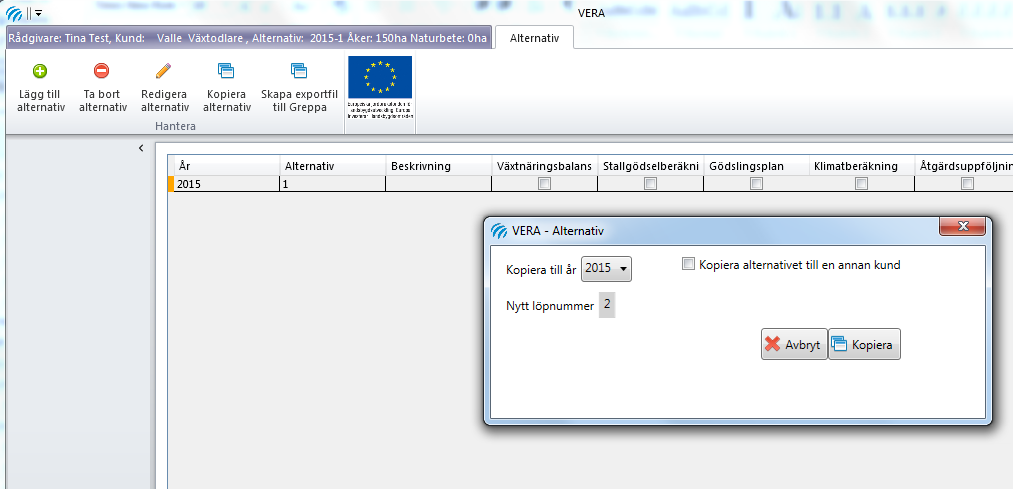The width and height of the screenshot is (1013, 489).
Task: Enable Kopiera alternativet till en annan kund
Action: pyautogui.click(x=688, y=264)
